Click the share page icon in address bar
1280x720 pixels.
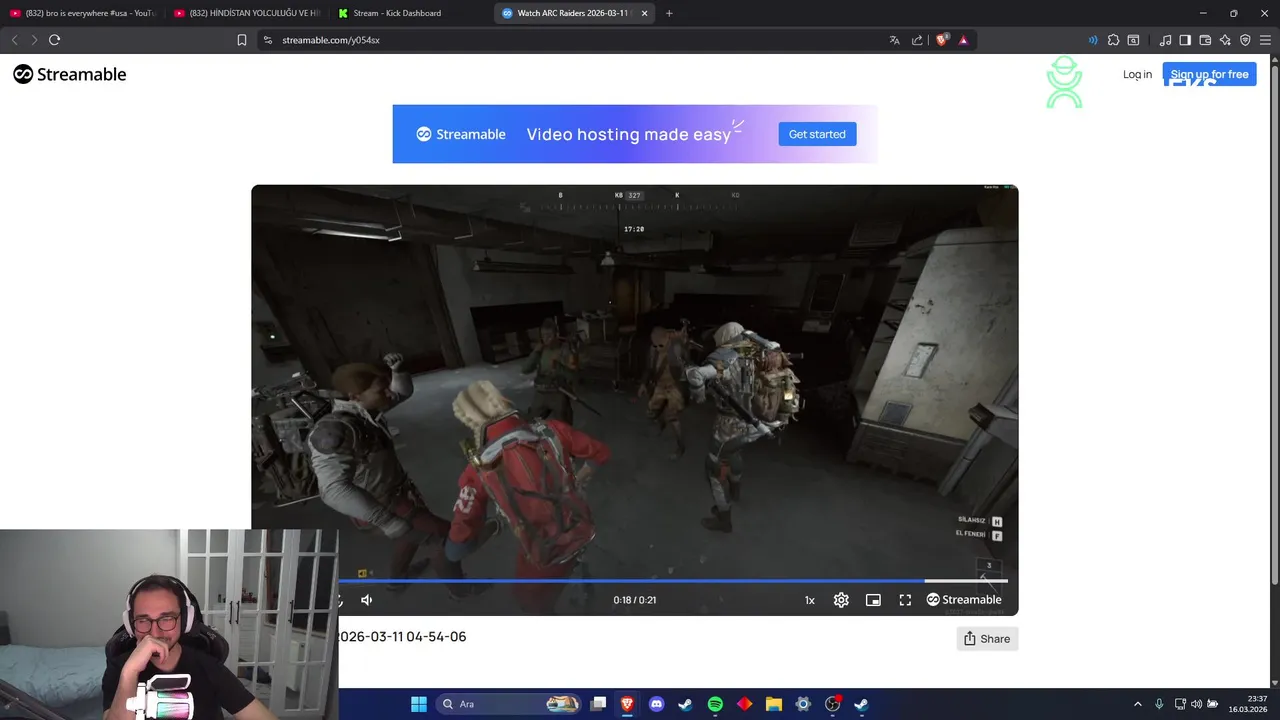click(917, 40)
